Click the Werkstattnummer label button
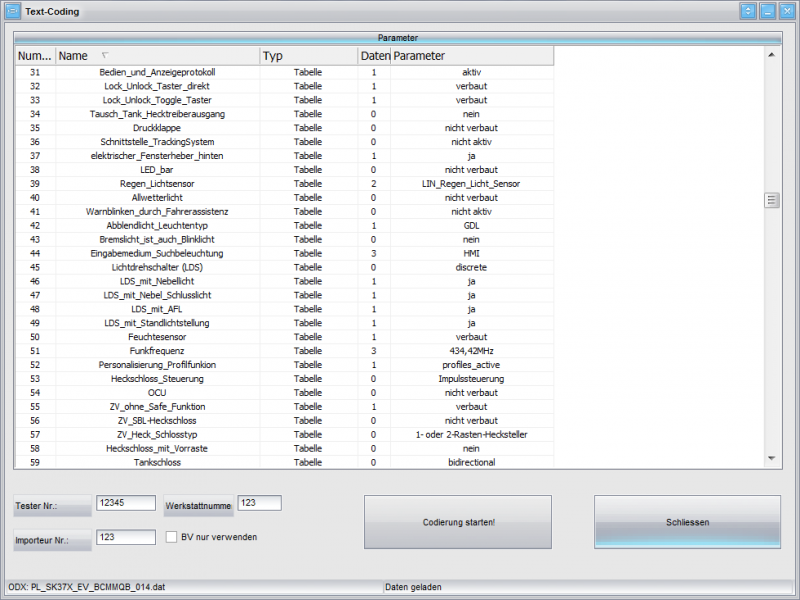 (x=198, y=506)
